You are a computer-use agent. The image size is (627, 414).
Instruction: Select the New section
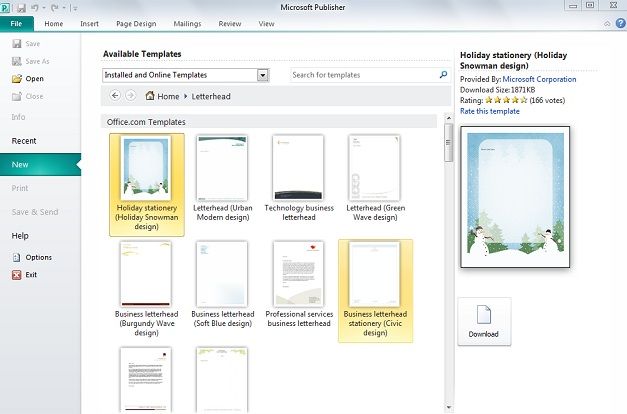click(x=40, y=164)
